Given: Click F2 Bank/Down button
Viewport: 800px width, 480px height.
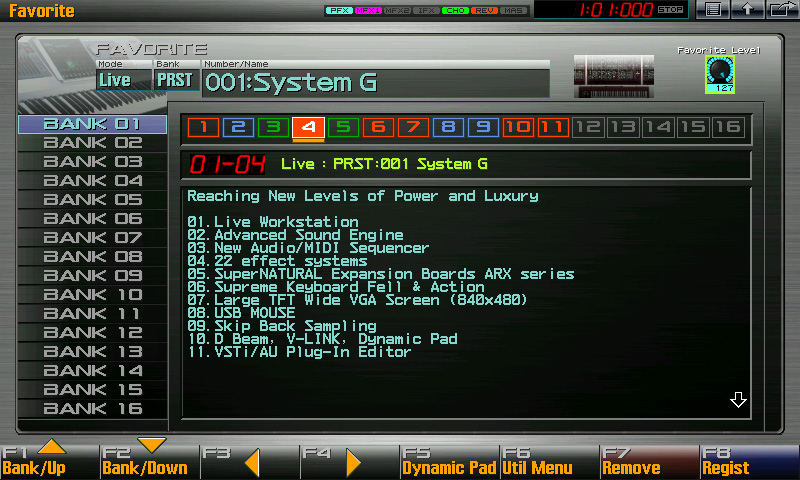Looking at the screenshot, I should click(x=149, y=461).
